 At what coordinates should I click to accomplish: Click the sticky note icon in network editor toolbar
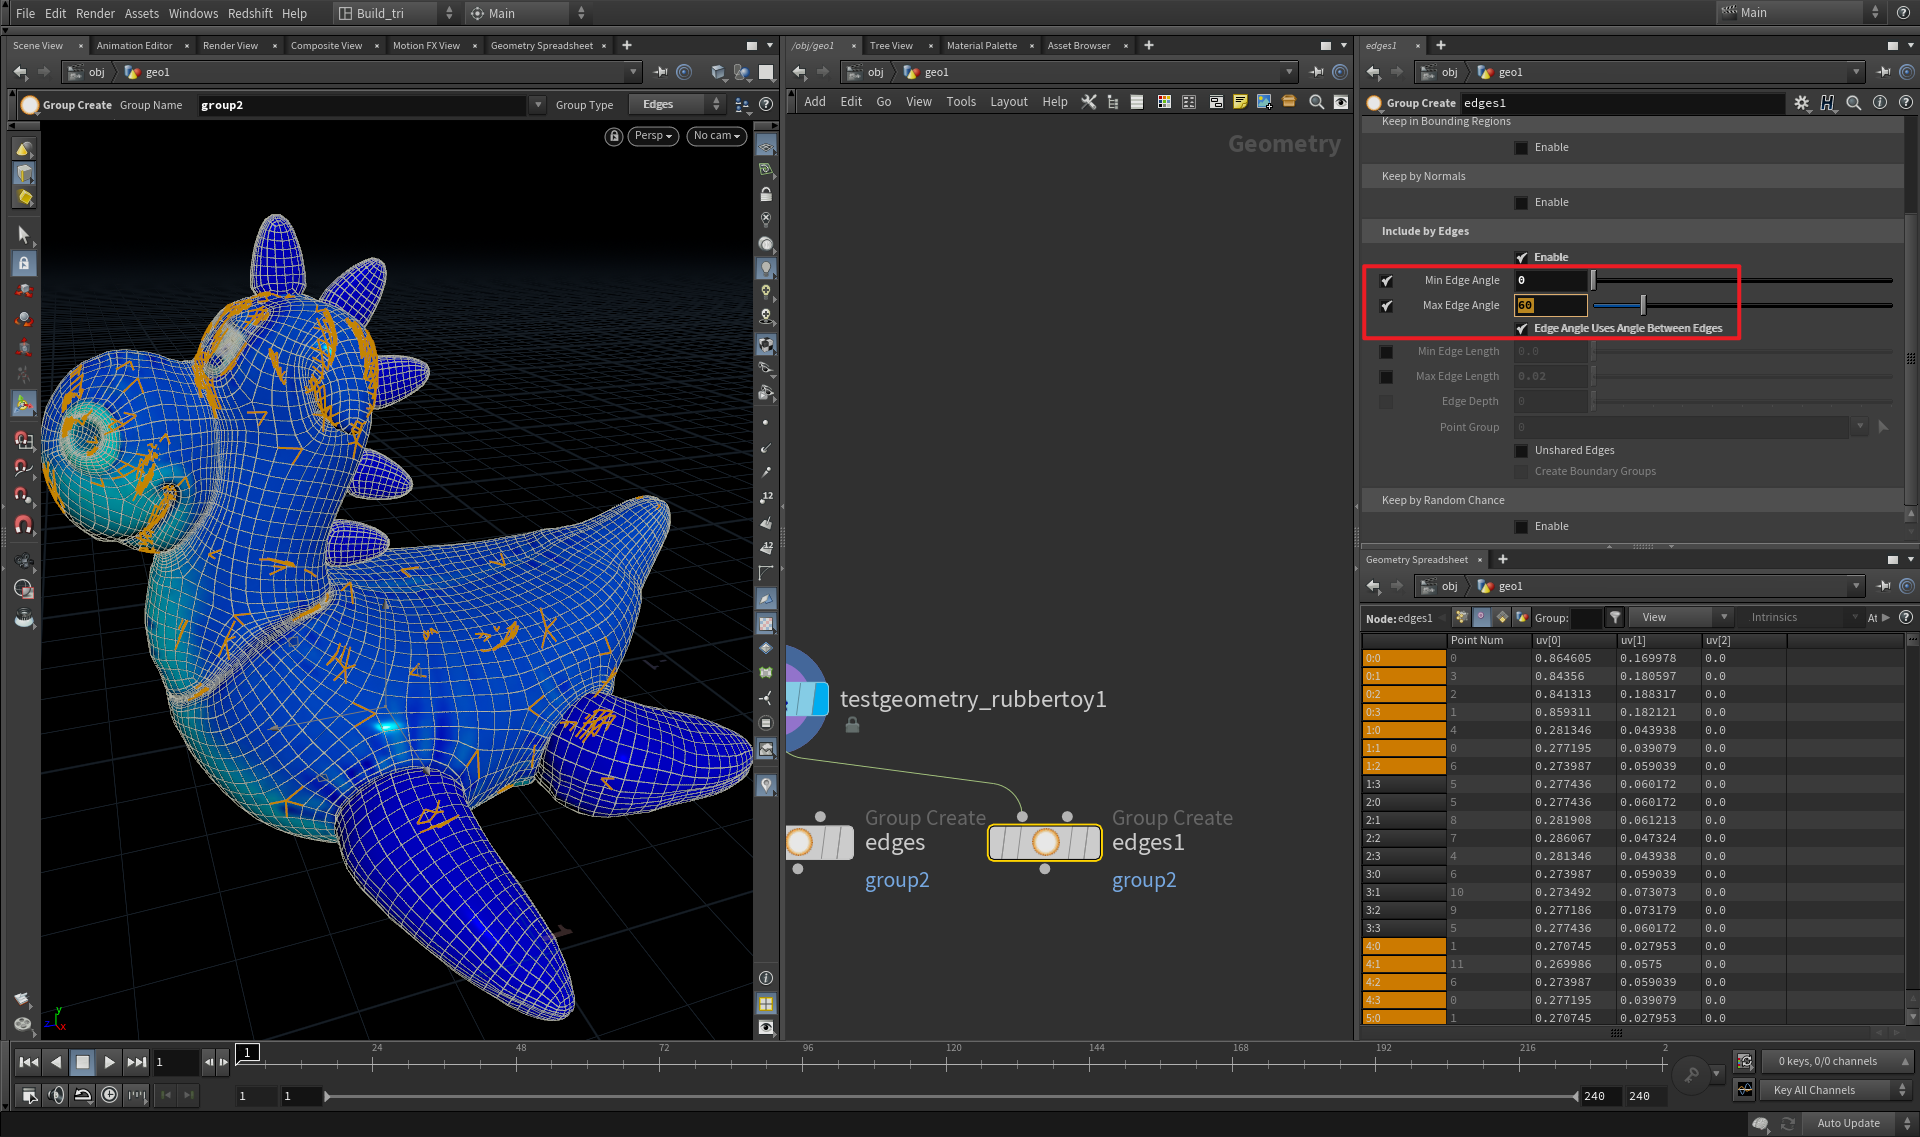coord(1240,102)
